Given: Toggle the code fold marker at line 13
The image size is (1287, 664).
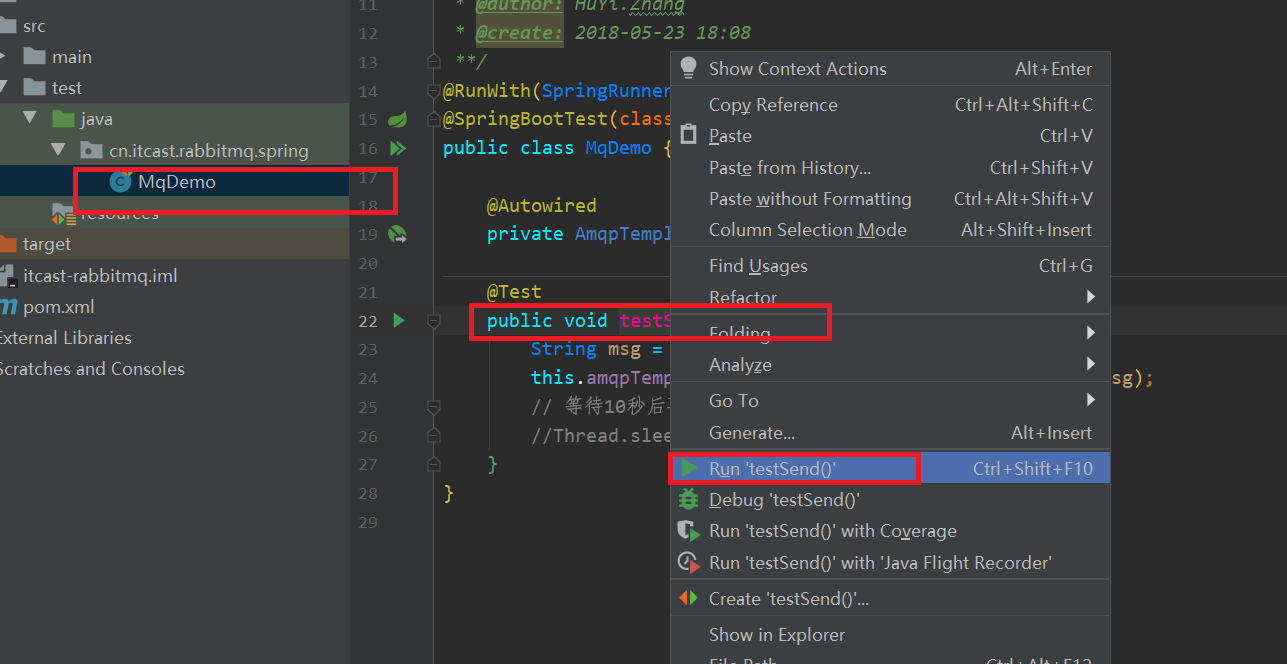Looking at the screenshot, I should click(433, 62).
